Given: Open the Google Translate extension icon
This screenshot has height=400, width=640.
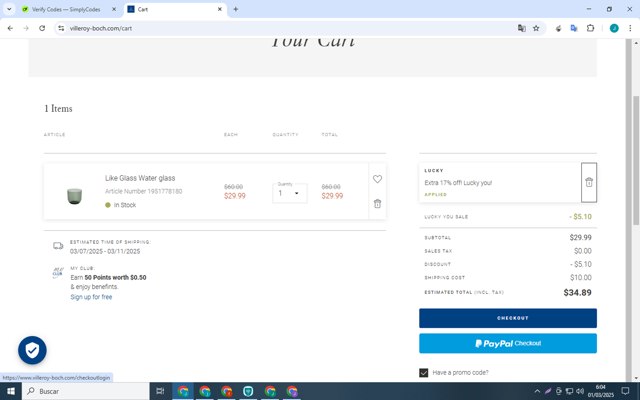Looking at the screenshot, I should click(x=574, y=28).
